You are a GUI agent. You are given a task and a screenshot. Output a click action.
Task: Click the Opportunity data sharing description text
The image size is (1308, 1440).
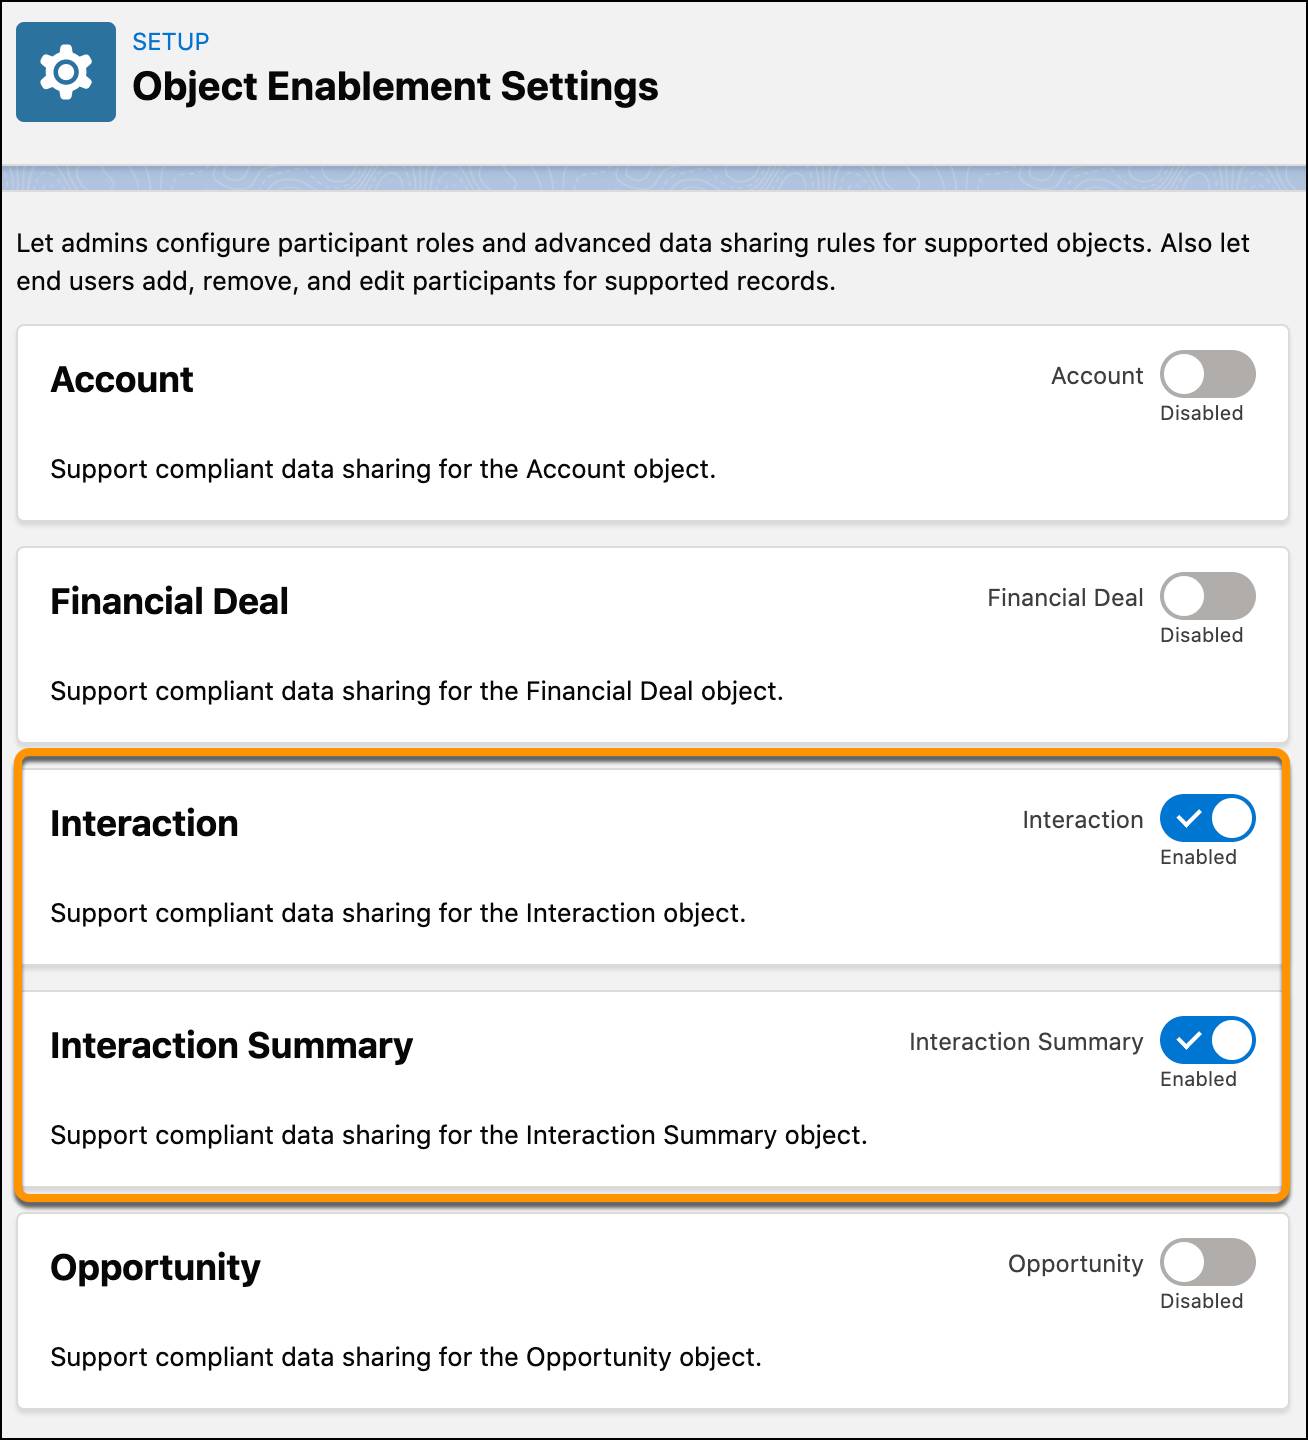tap(406, 1357)
